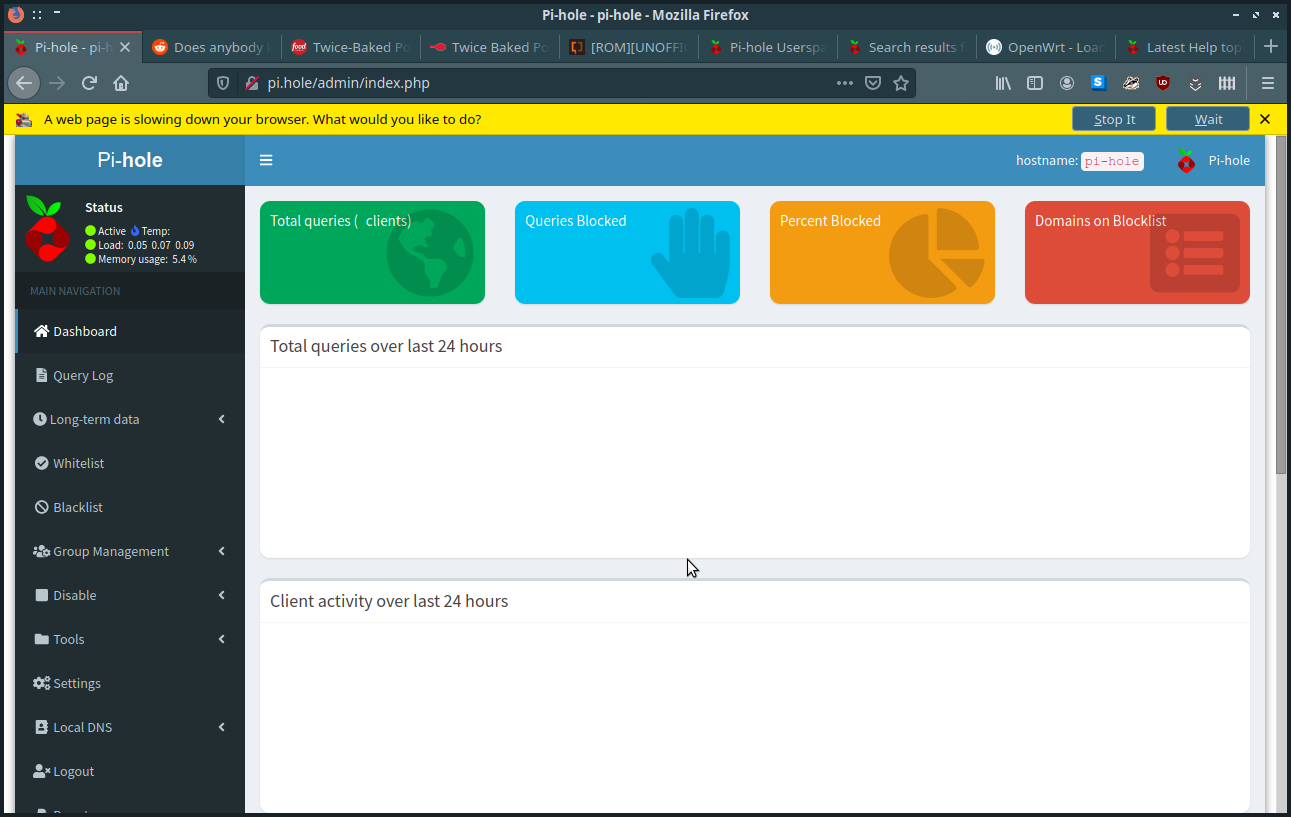Image resolution: width=1291 pixels, height=817 pixels.
Task: Click the Pi-hole raspberry logo in status panel
Action: [47, 229]
